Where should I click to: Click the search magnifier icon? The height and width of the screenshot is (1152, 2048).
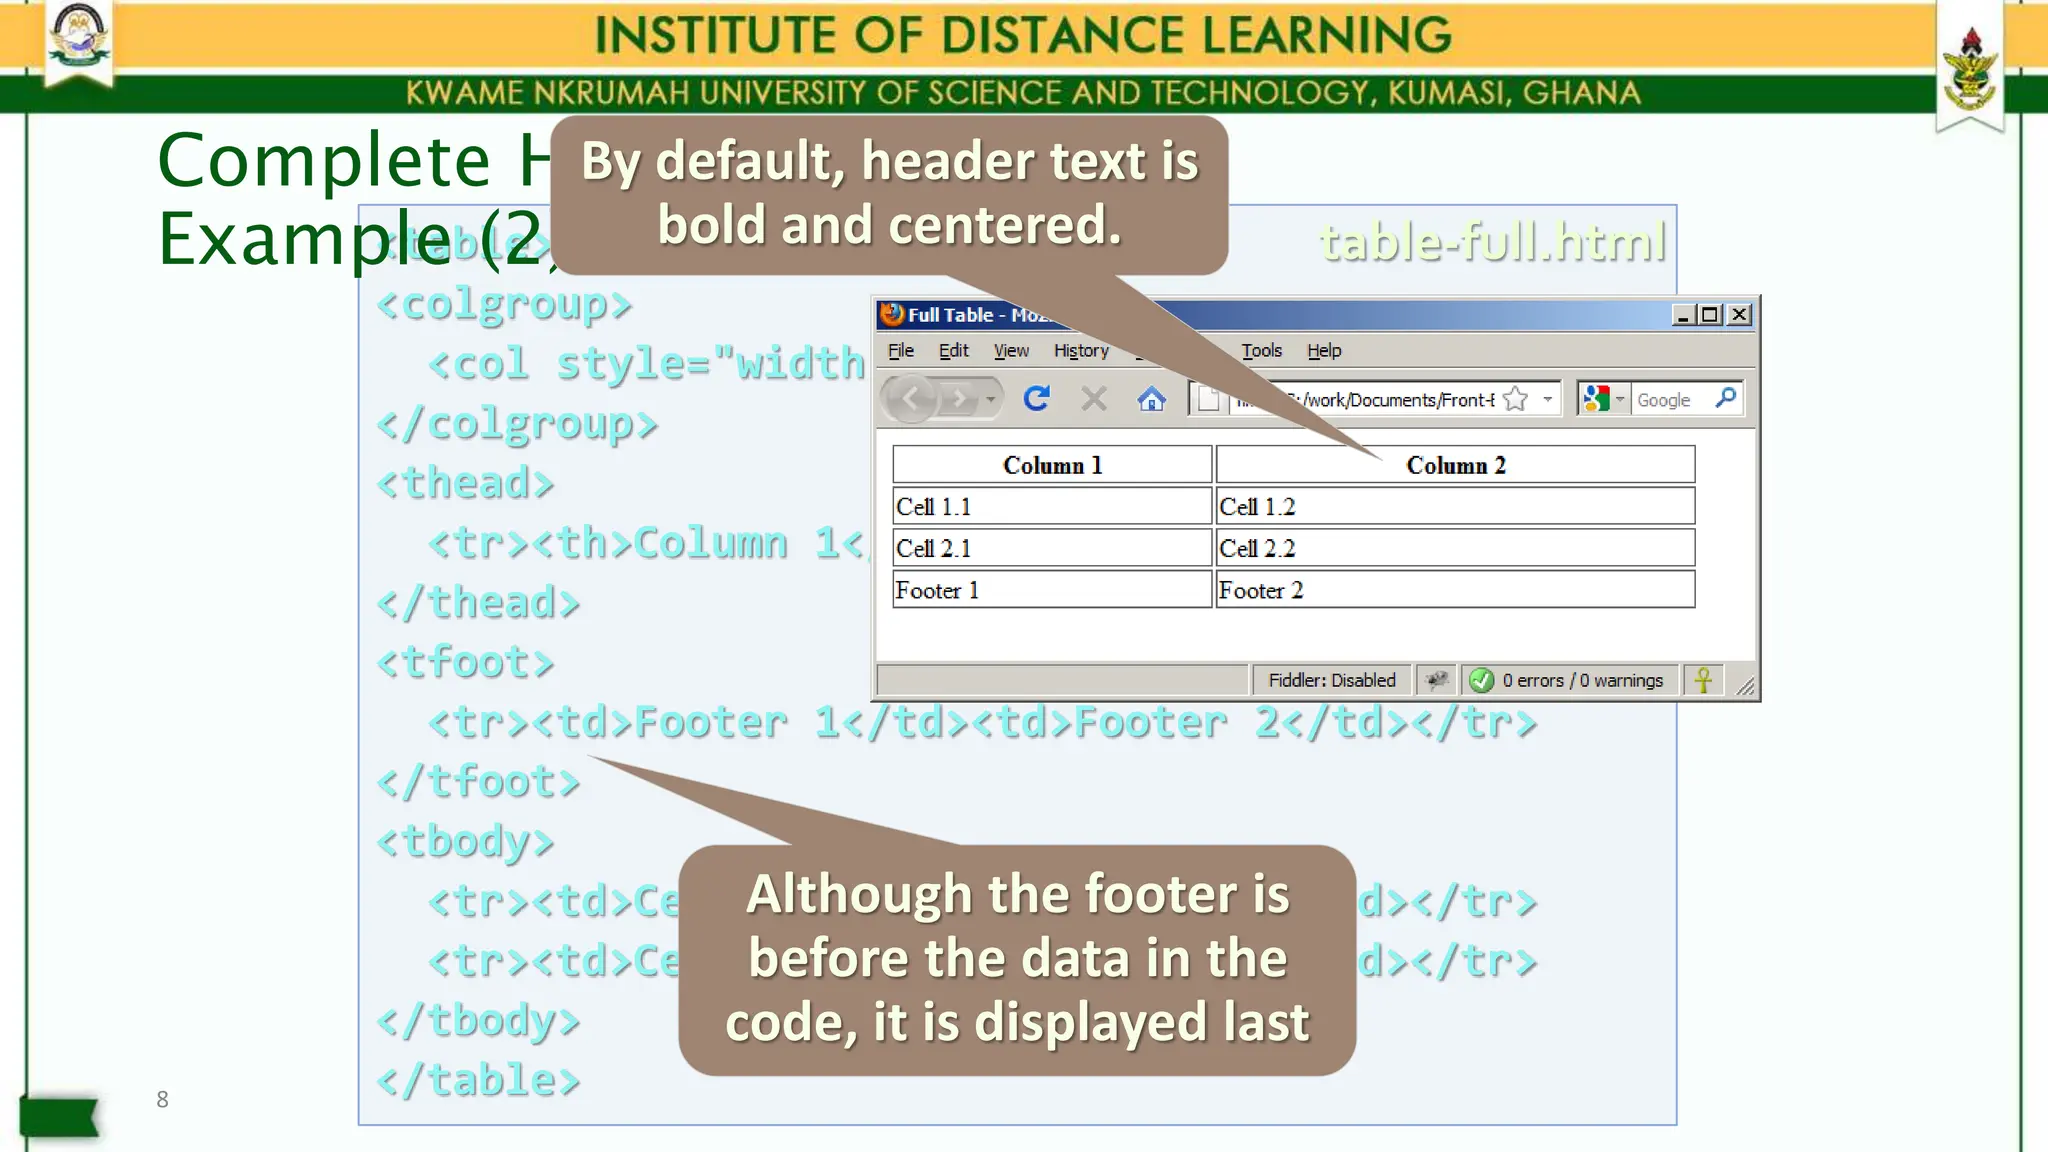tap(1725, 398)
